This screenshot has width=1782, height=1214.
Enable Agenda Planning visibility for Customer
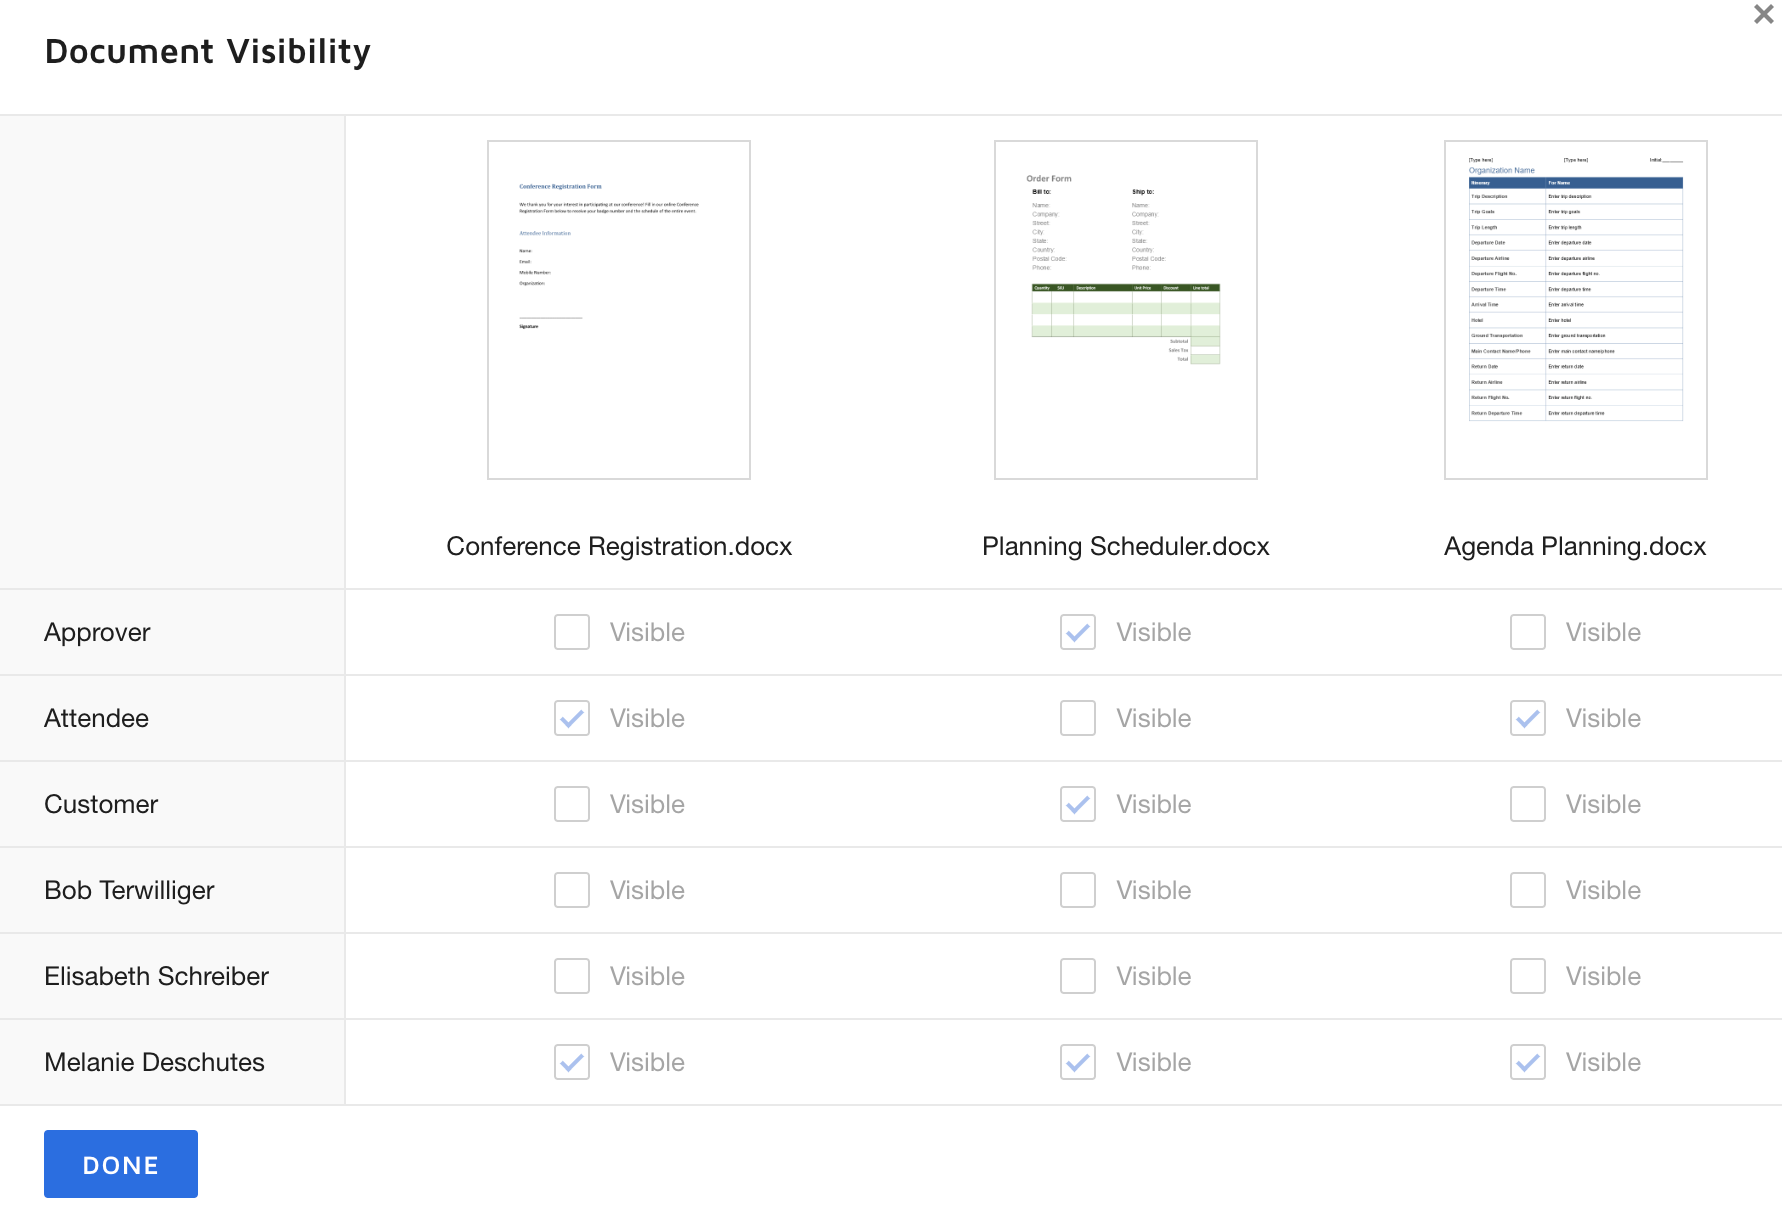point(1527,803)
